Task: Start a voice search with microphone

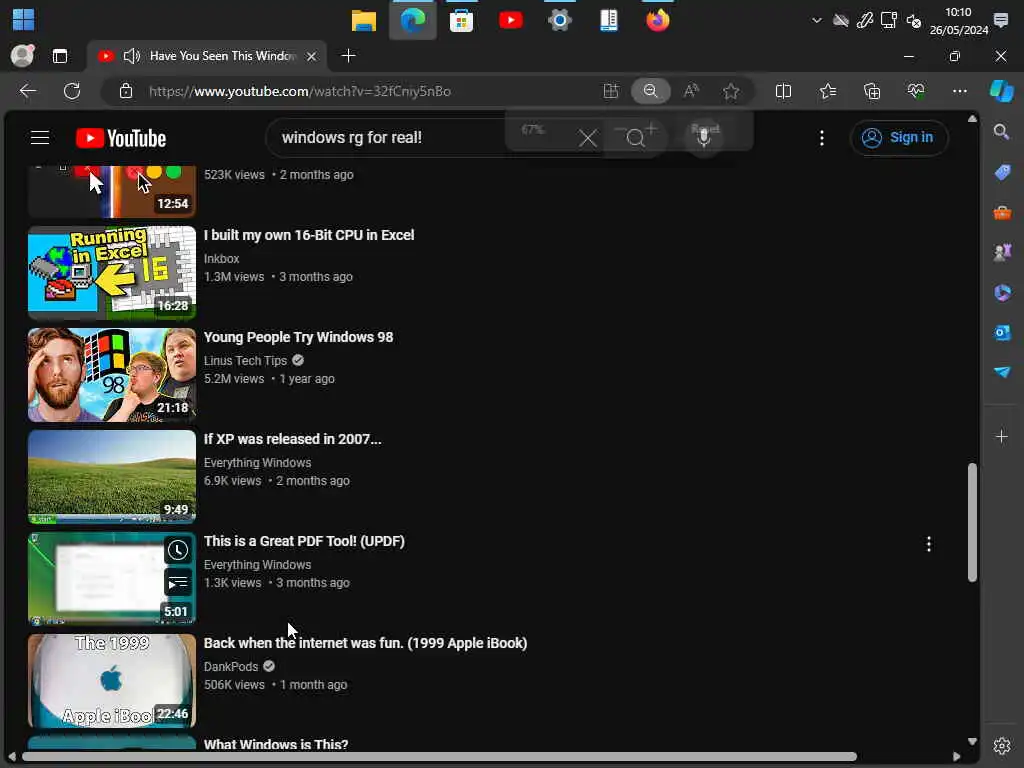Action: (703, 137)
